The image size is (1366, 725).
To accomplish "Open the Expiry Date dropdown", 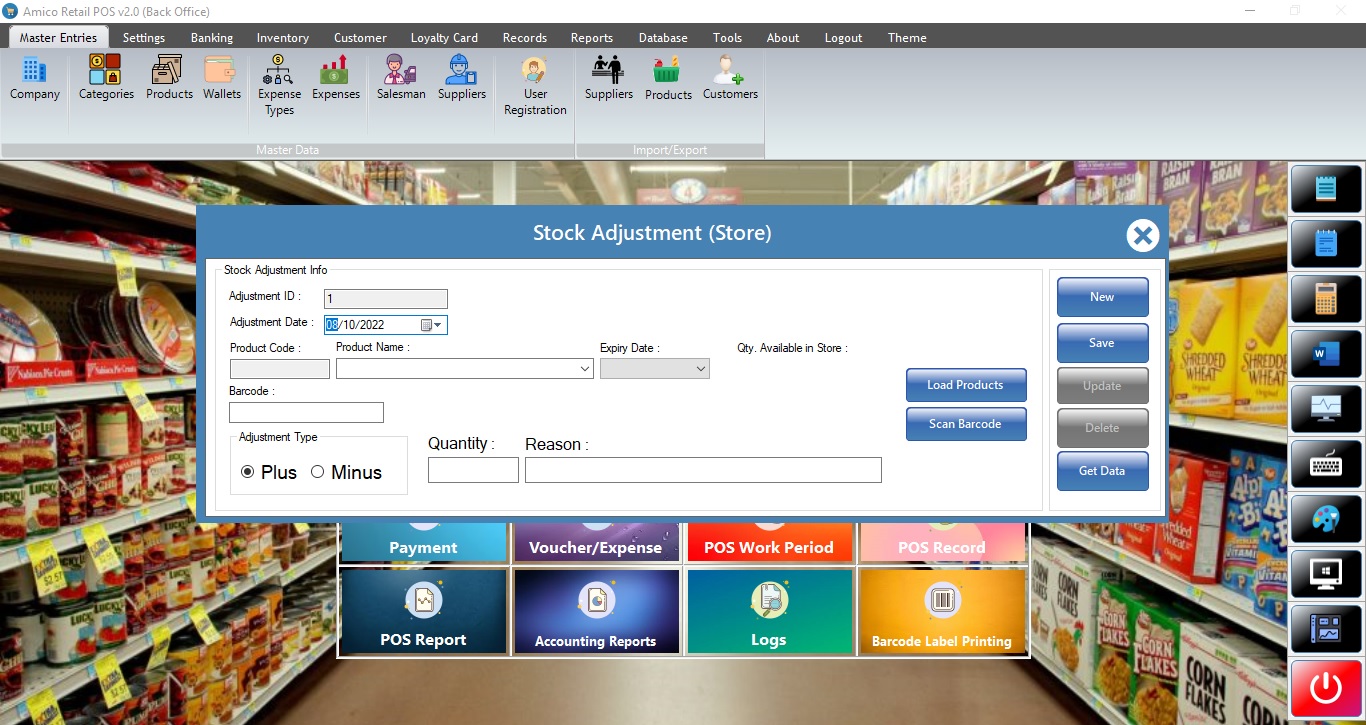I will (x=701, y=369).
